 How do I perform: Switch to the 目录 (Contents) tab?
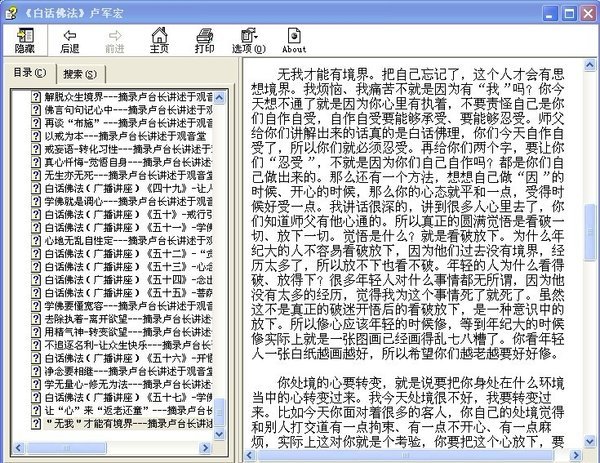(x=29, y=73)
